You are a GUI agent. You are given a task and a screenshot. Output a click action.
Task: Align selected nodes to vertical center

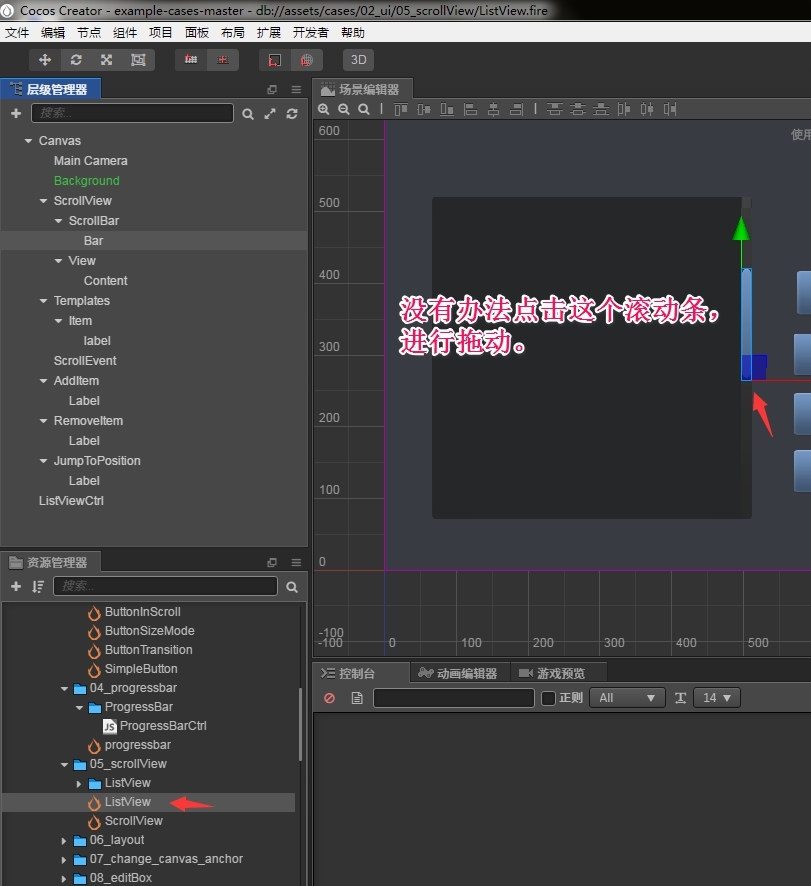click(424, 109)
